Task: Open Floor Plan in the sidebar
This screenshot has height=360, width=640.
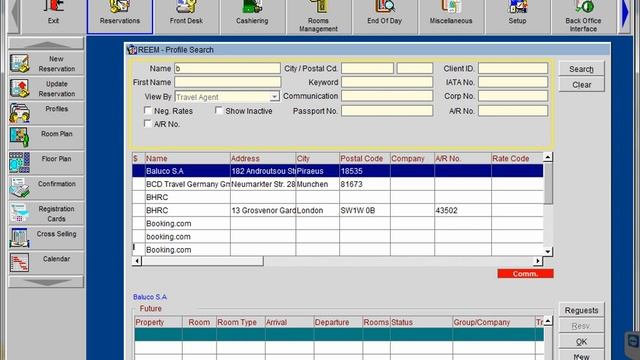Action: coord(46,163)
